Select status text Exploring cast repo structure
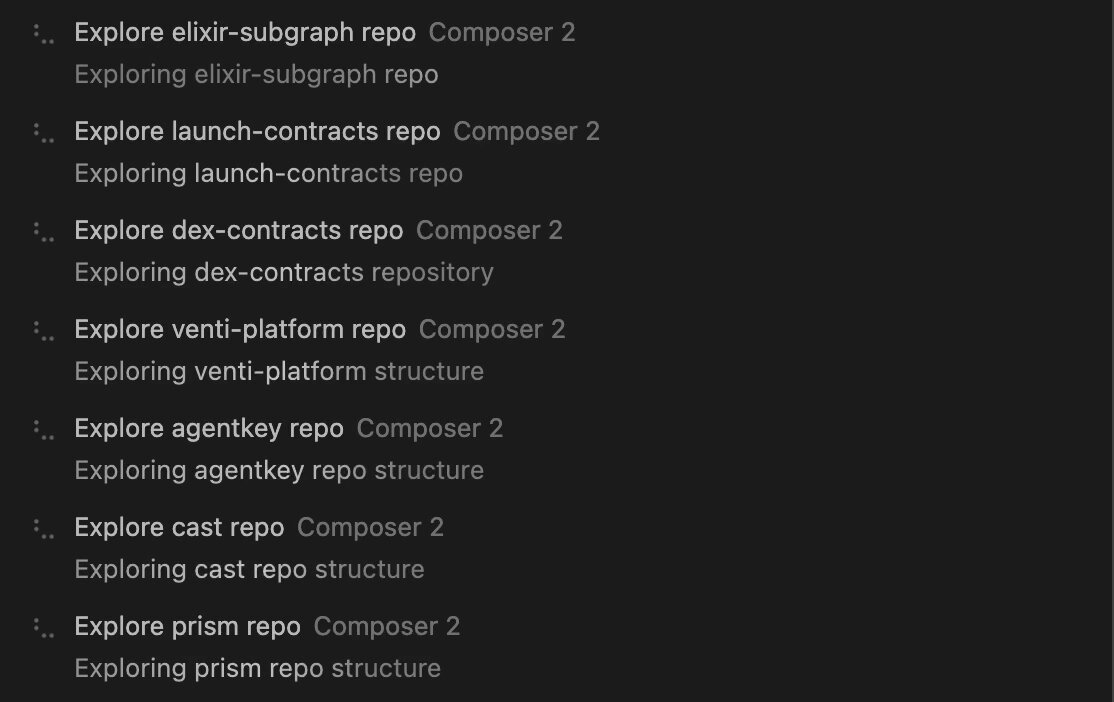 249,570
